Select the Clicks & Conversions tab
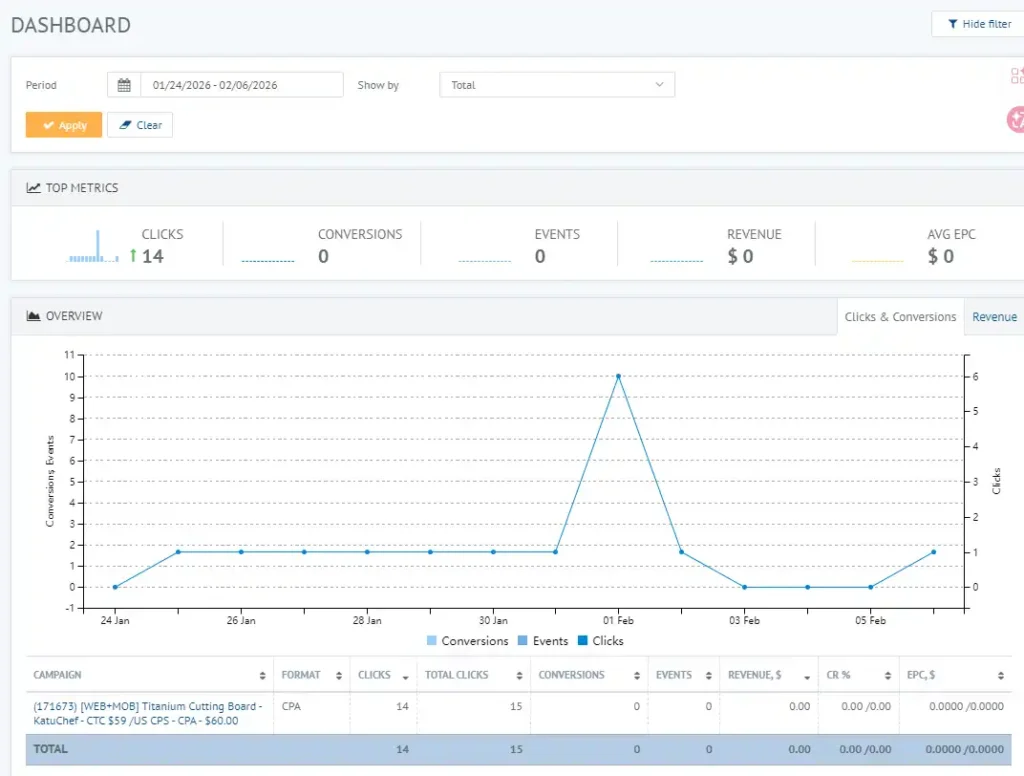1024x776 pixels. tap(900, 317)
